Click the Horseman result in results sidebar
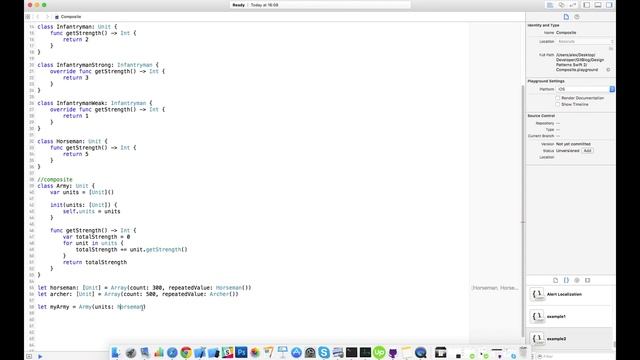Viewport: 640px width, 360px height. [x=495, y=288]
